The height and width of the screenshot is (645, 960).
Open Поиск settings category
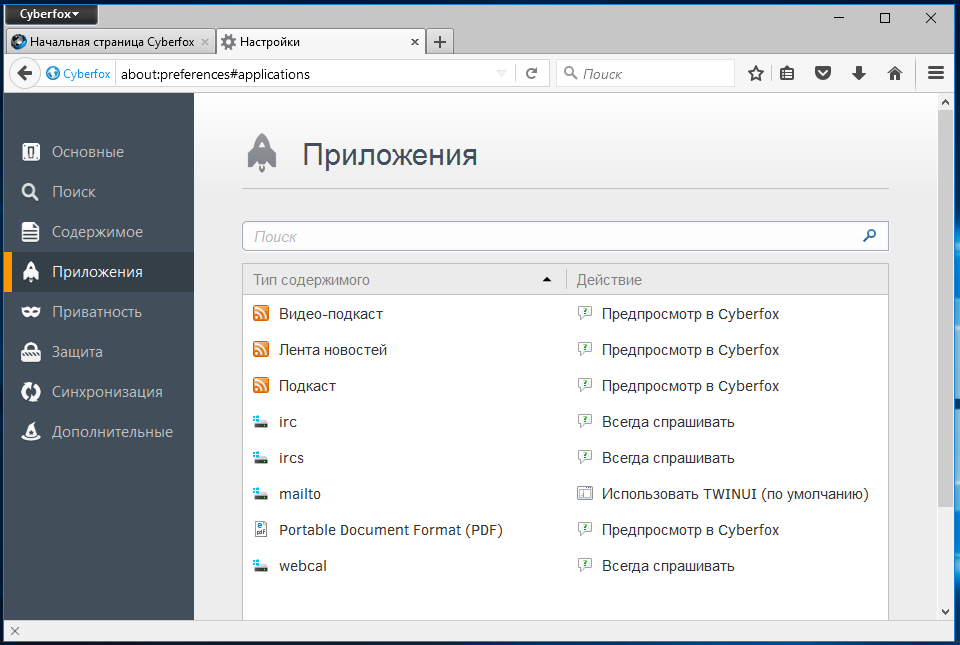[x=99, y=192]
